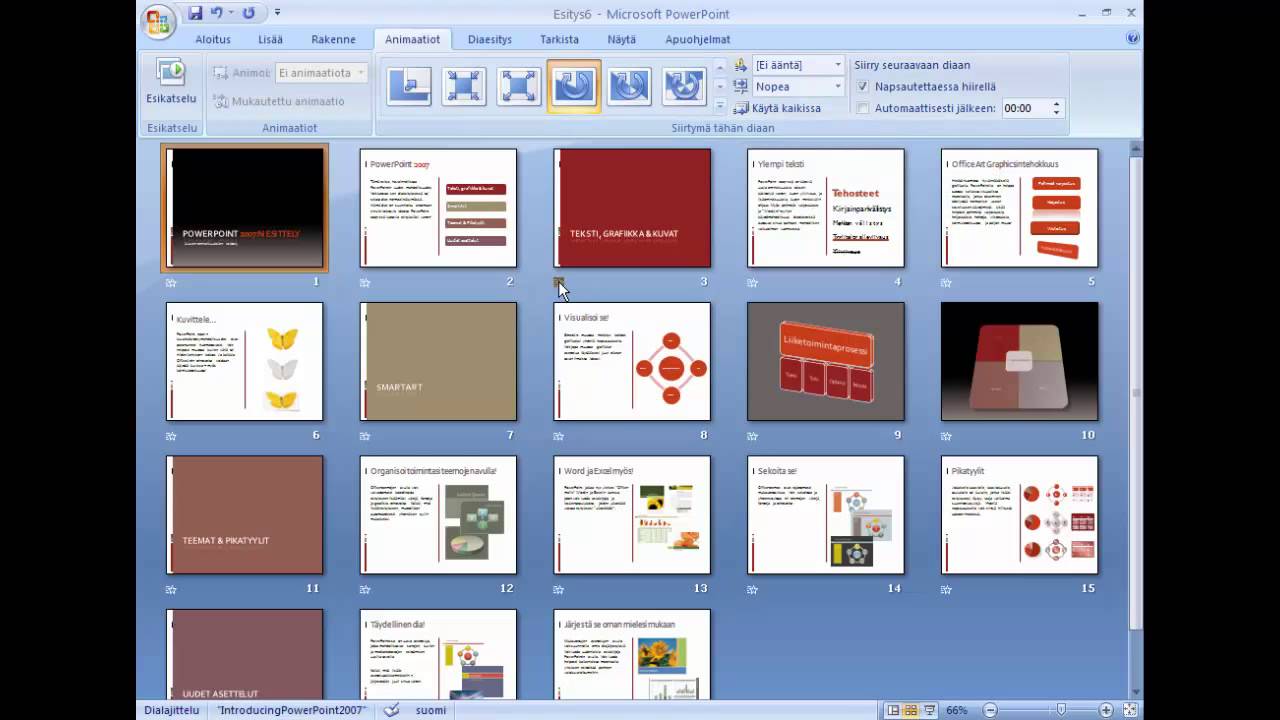Click the animation star icon under slide 8
The image size is (1280, 720).
[559, 436]
